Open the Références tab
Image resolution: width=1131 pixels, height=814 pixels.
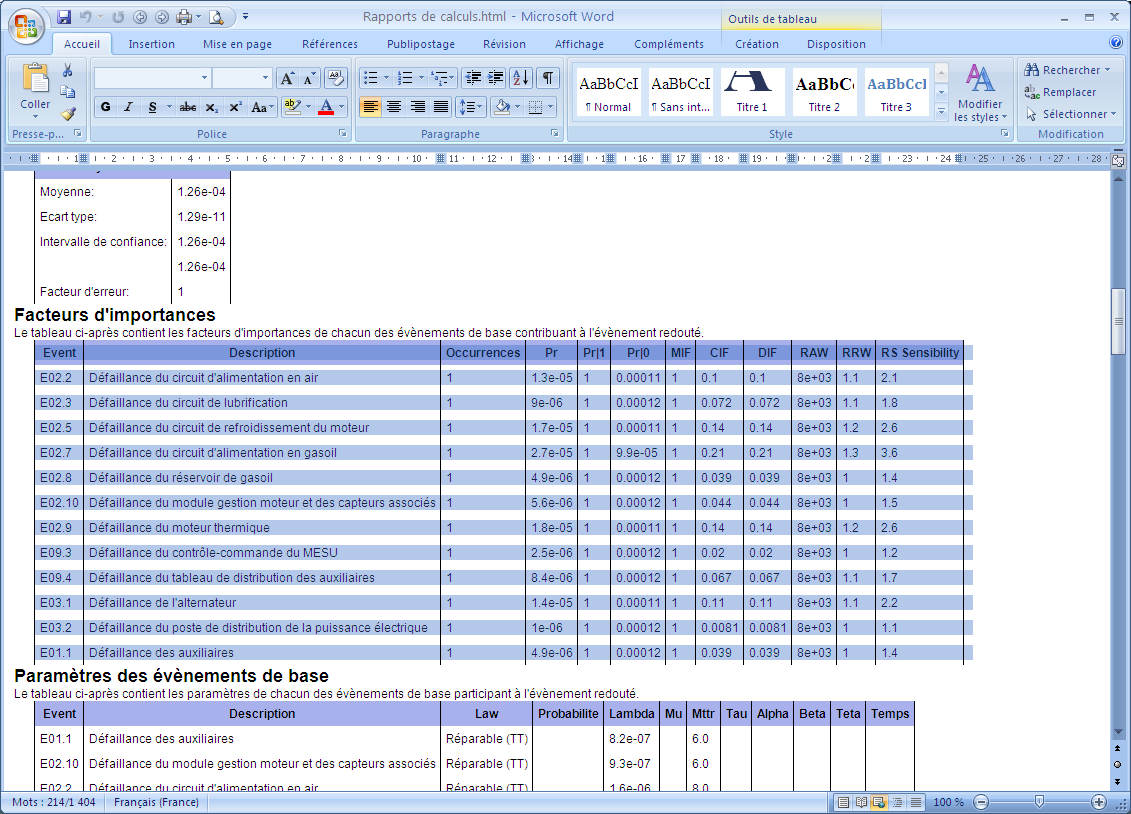(330, 44)
